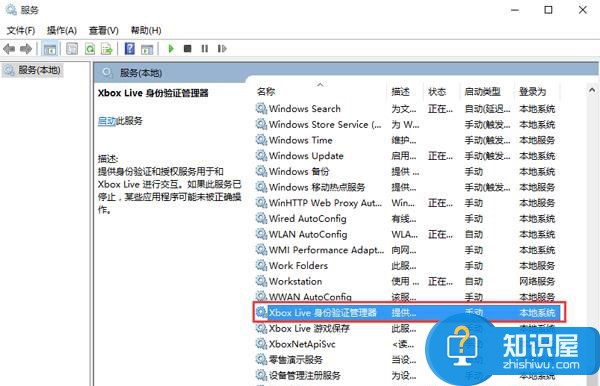Select the Xbox Live 游戏保存 row
Screen dimensions: 600x386
coord(407,328)
